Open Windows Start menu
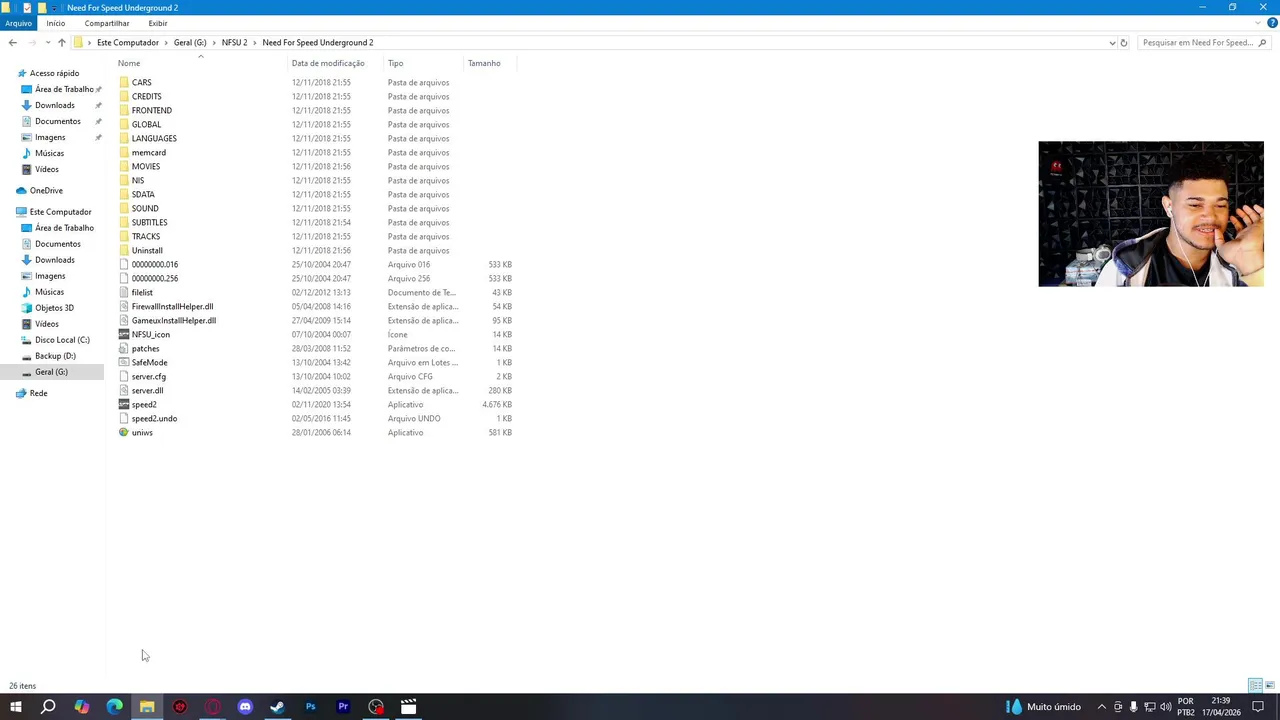The width and height of the screenshot is (1280, 720). tap(16, 707)
